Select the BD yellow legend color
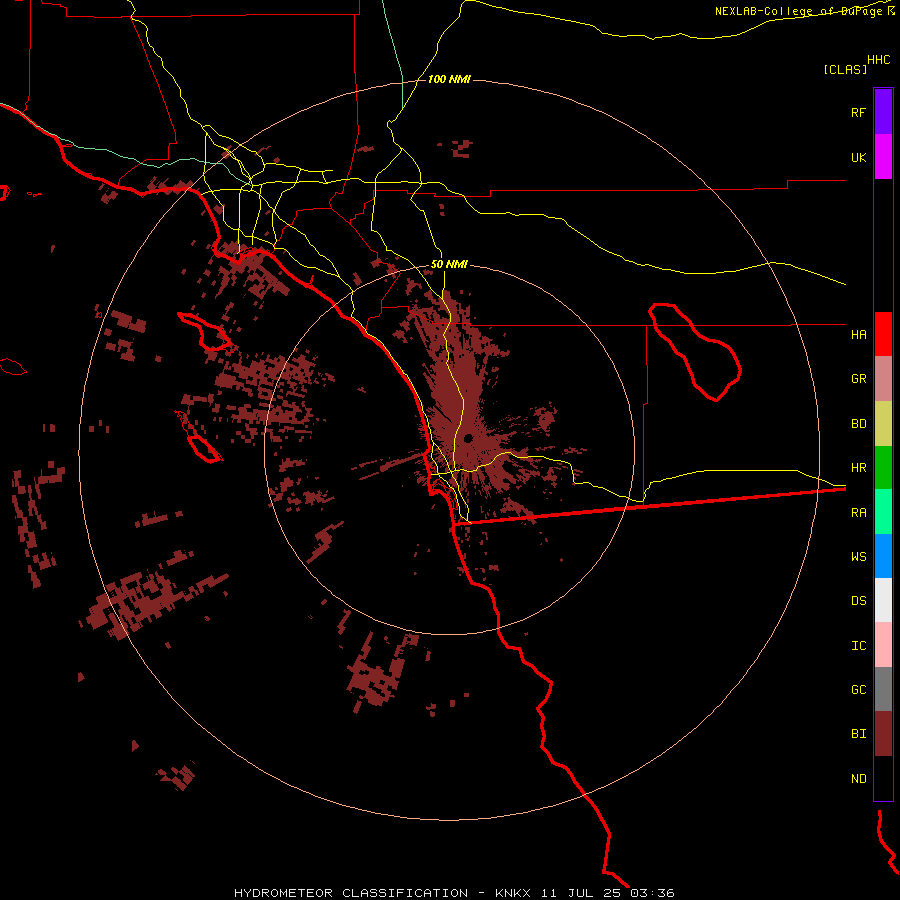The width and height of the screenshot is (900, 900). coord(883,423)
